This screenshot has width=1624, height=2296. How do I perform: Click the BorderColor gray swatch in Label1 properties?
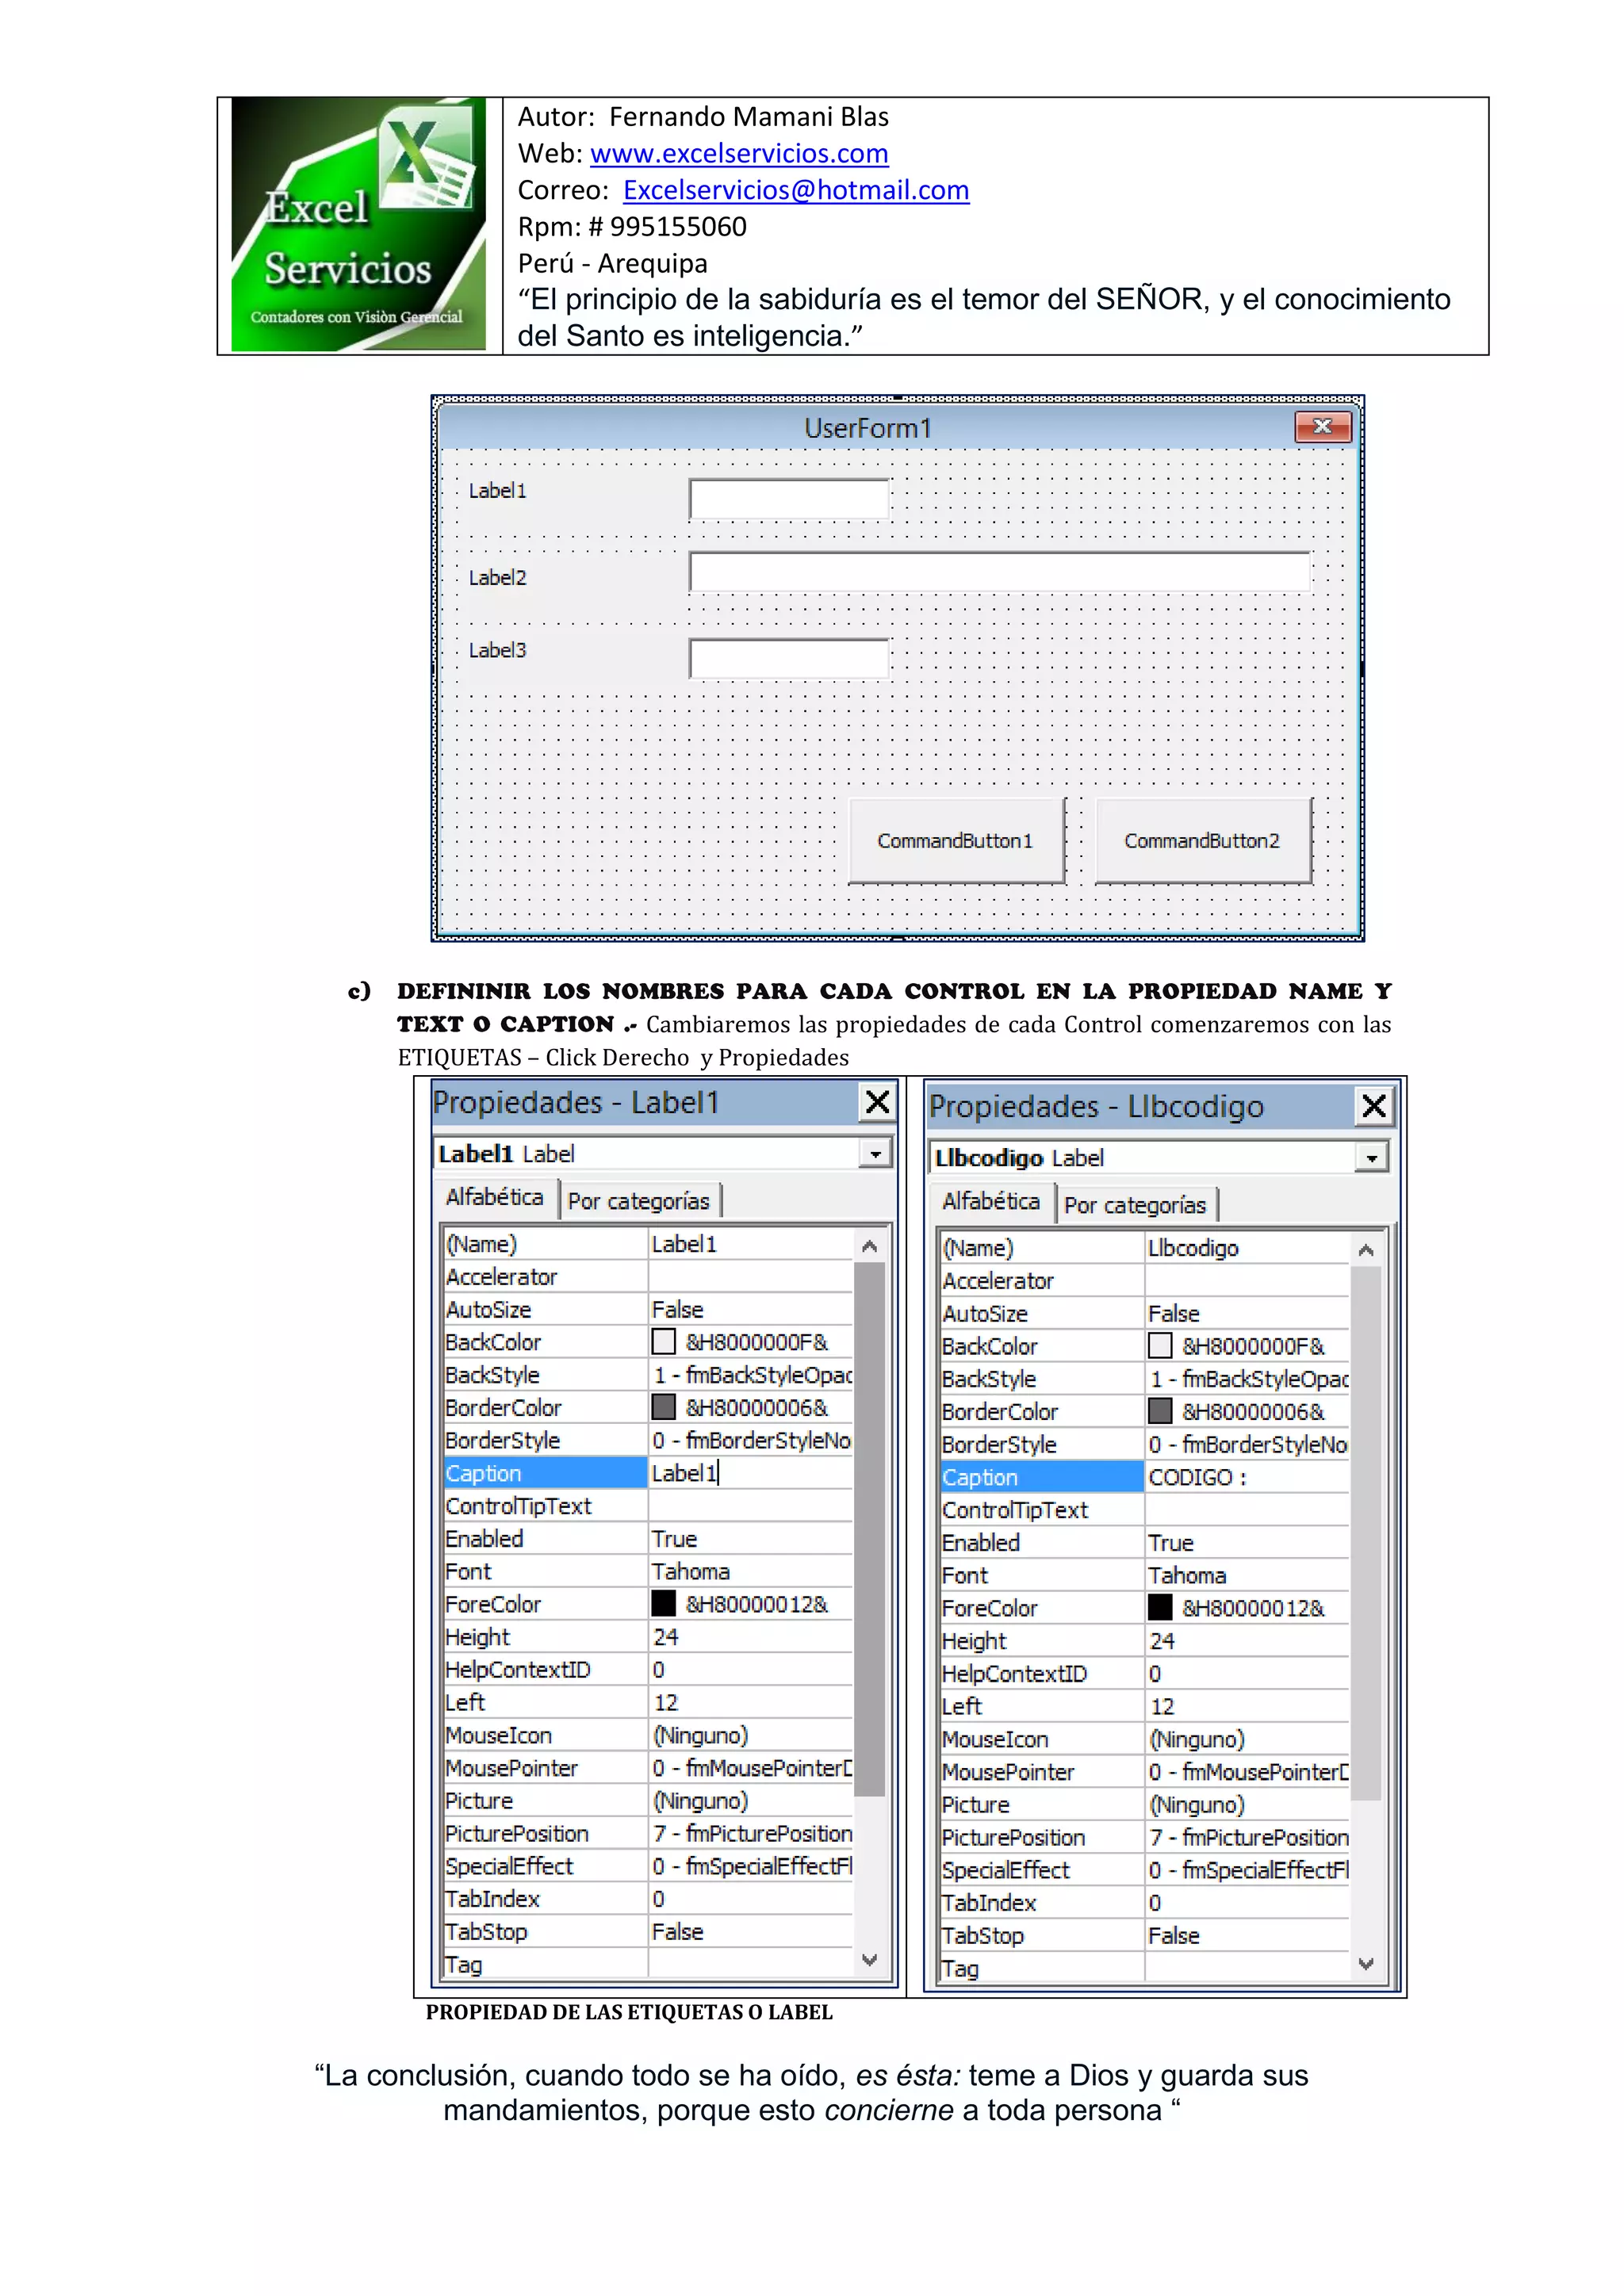pyautogui.click(x=664, y=1408)
